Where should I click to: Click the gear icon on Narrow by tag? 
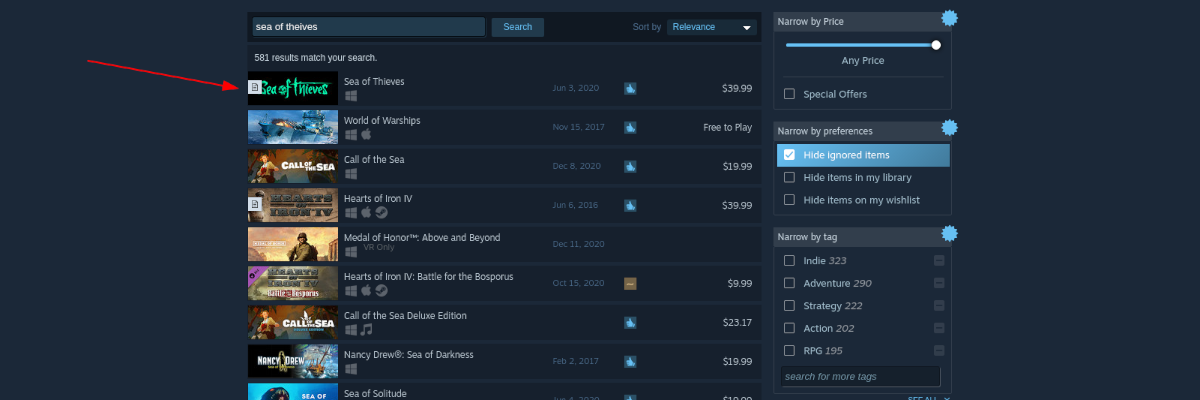[x=949, y=233]
